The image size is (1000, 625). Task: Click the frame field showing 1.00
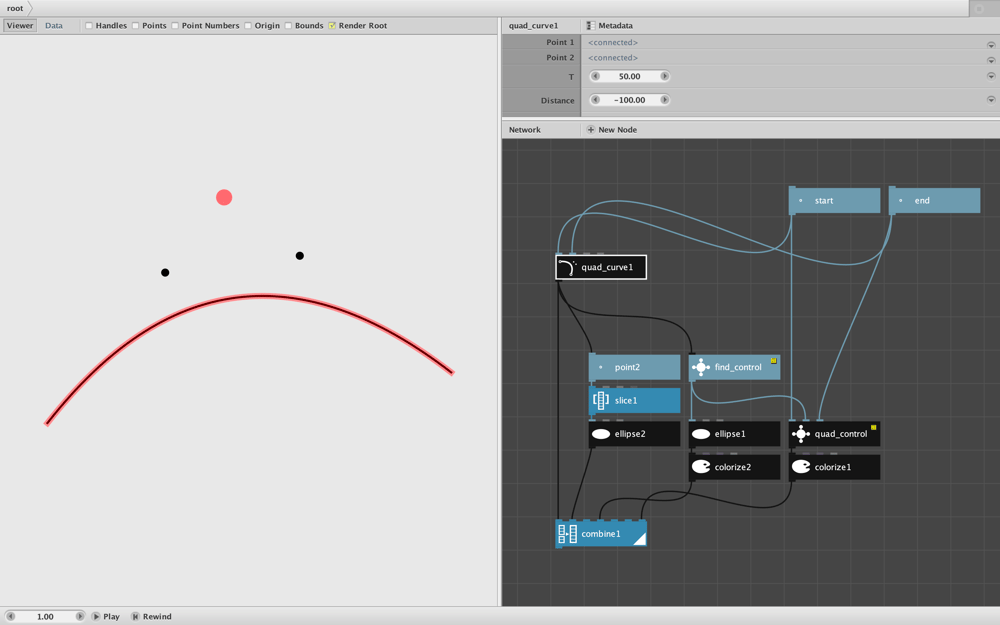[x=45, y=617]
